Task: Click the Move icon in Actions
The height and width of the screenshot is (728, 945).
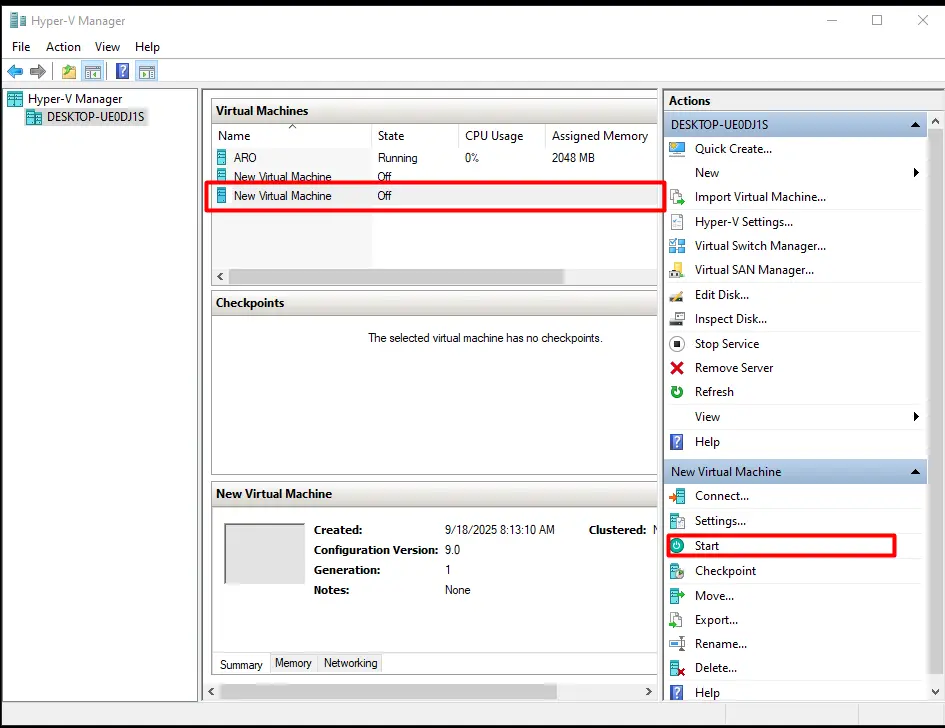Action: [x=677, y=596]
